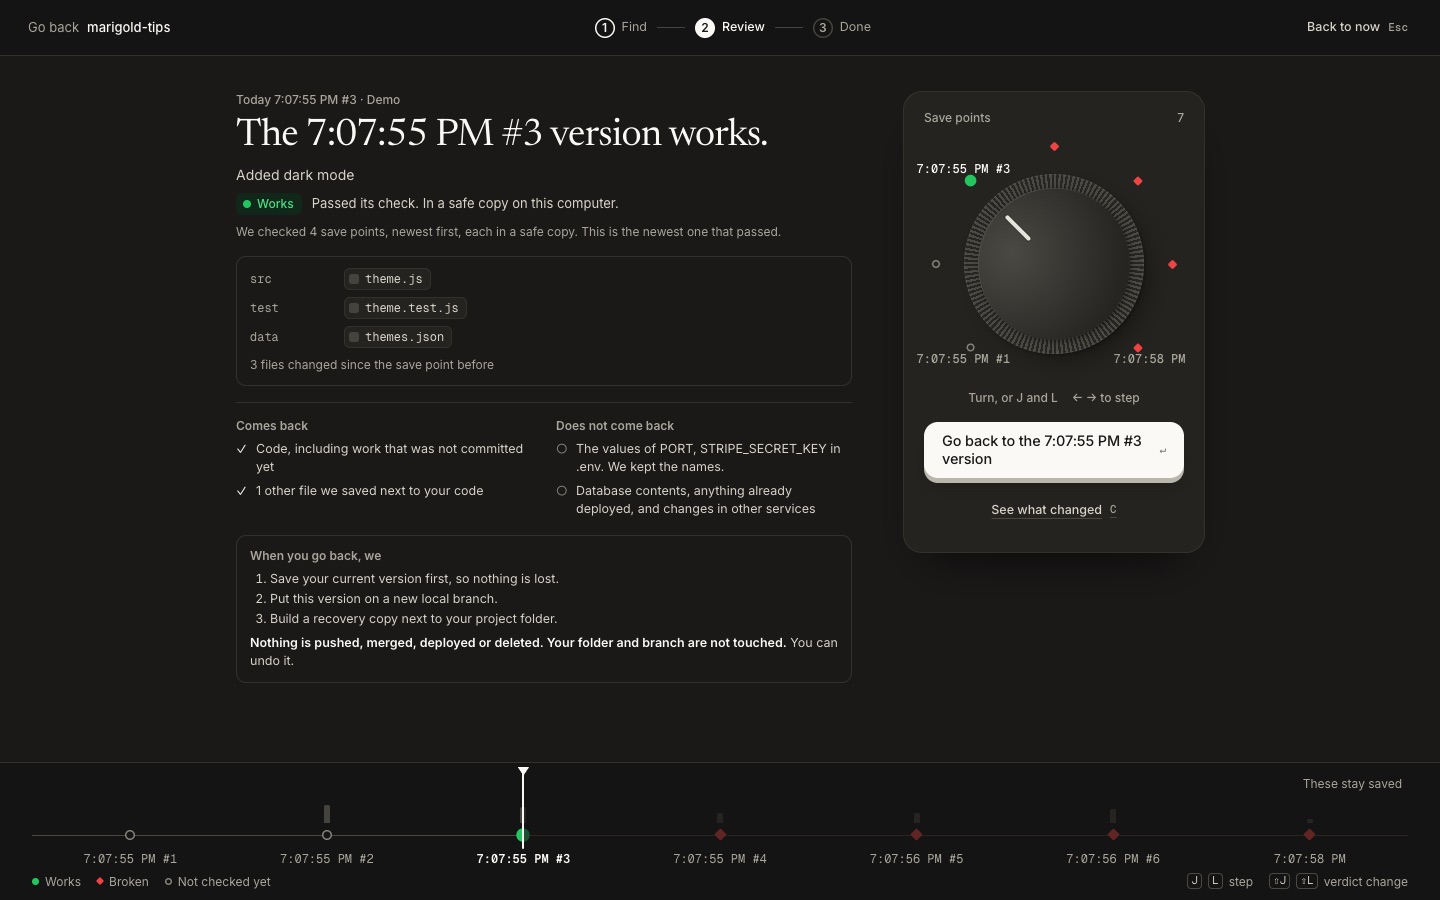Screen dimensions: 1440x900
Task: Select the hollow circle at the left of the dial
Action: pos(936,264)
